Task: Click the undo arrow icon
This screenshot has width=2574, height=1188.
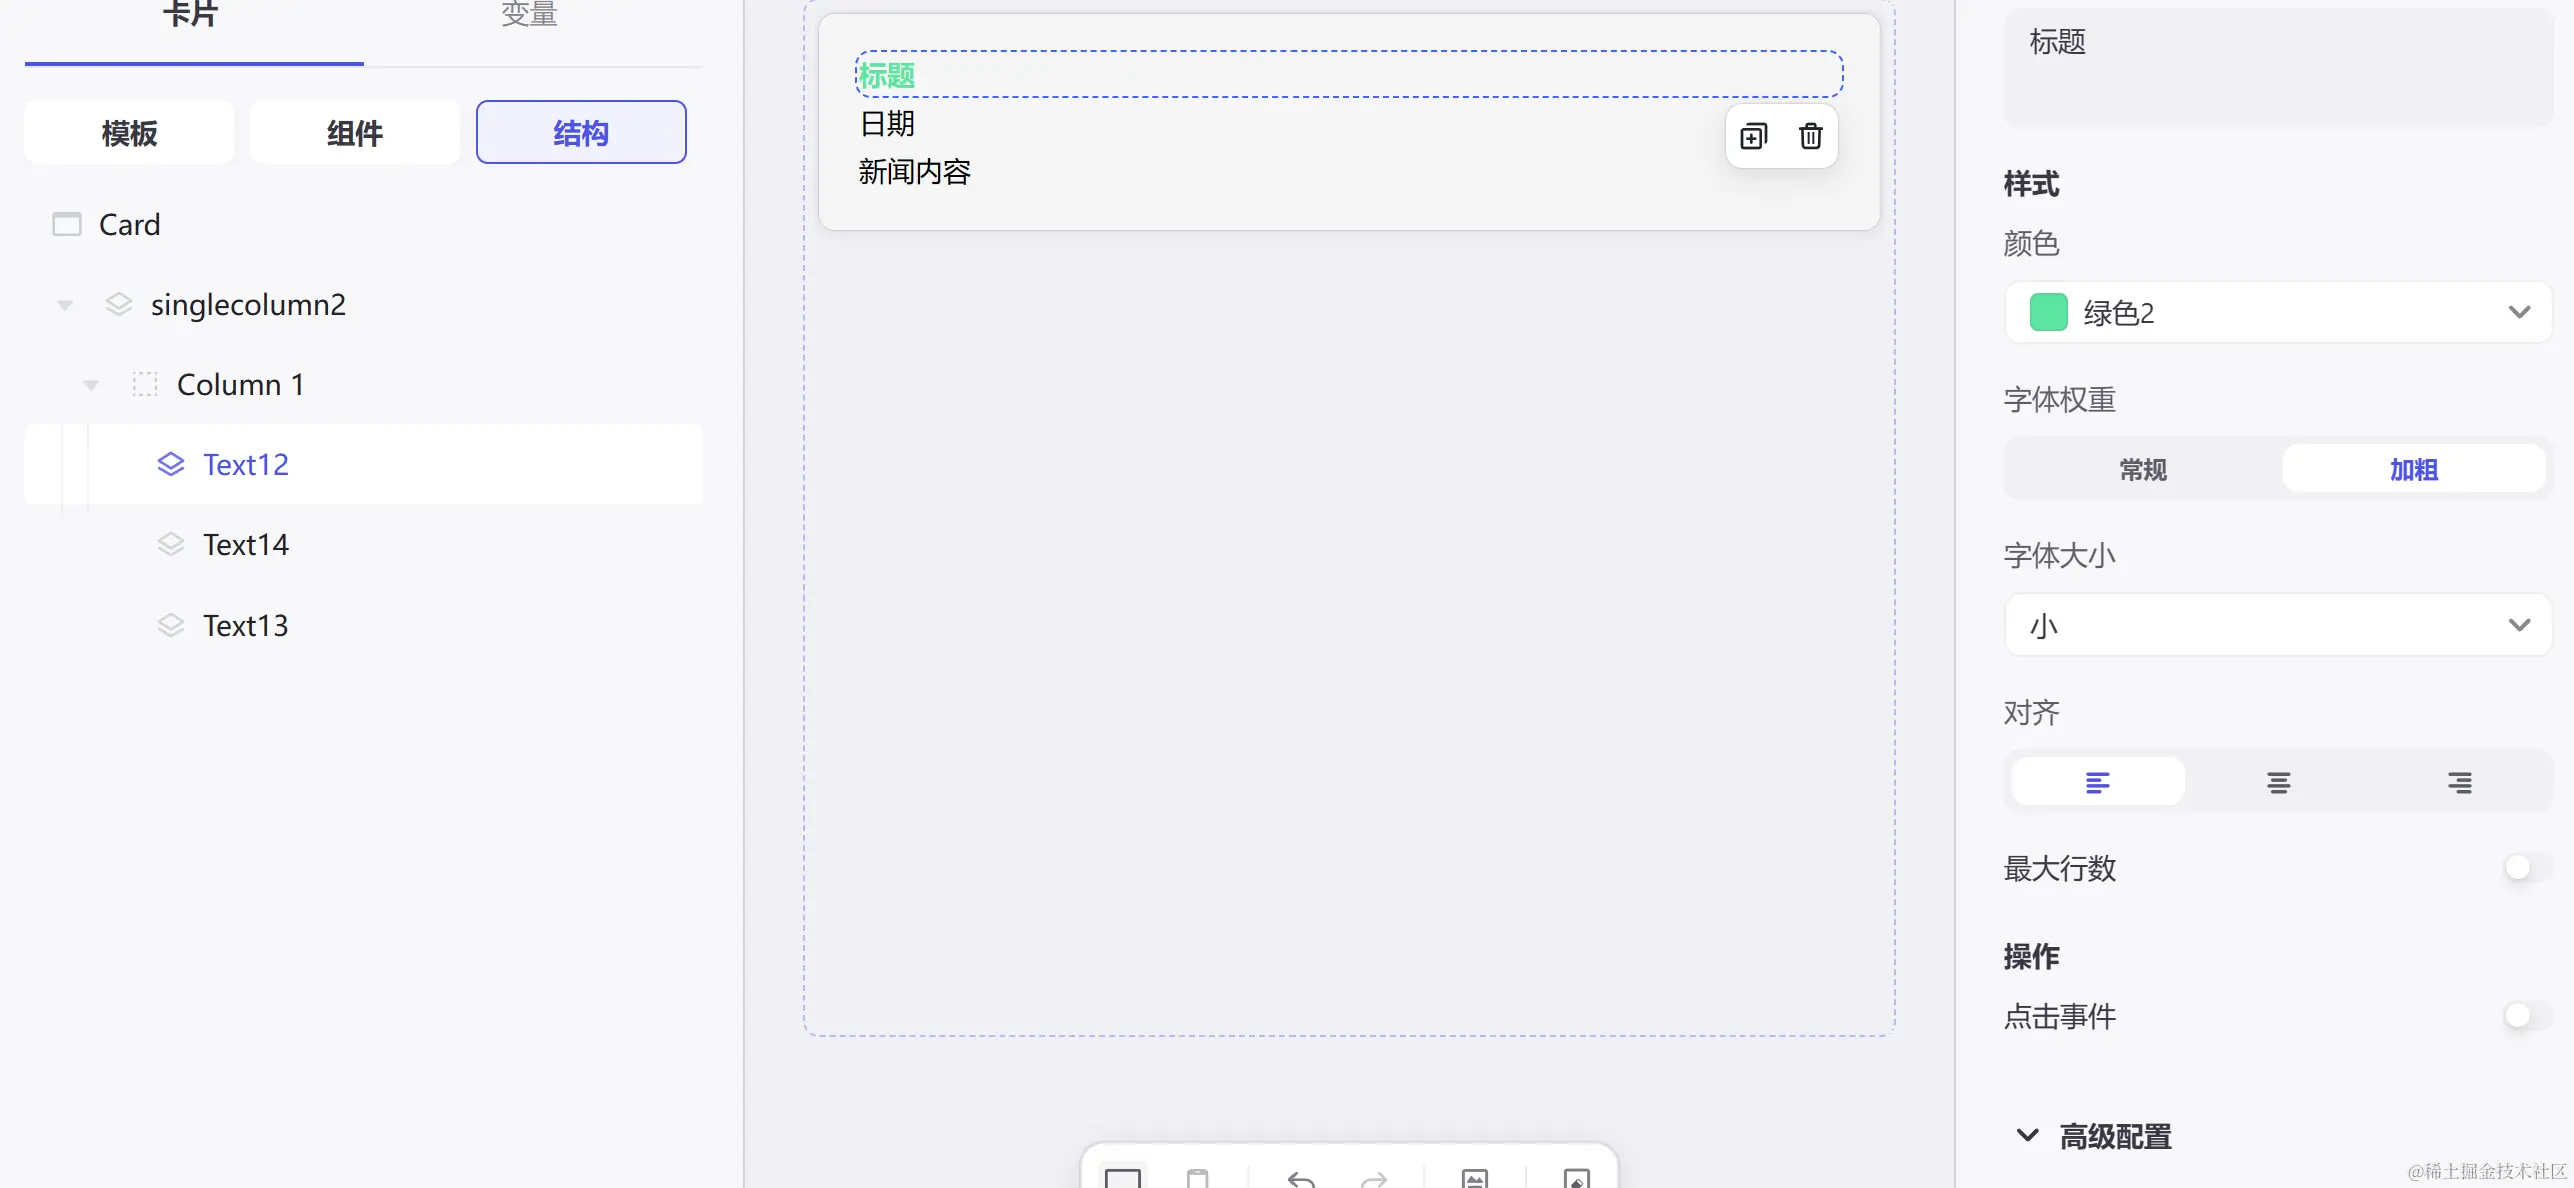Action: (1300, 1178)
